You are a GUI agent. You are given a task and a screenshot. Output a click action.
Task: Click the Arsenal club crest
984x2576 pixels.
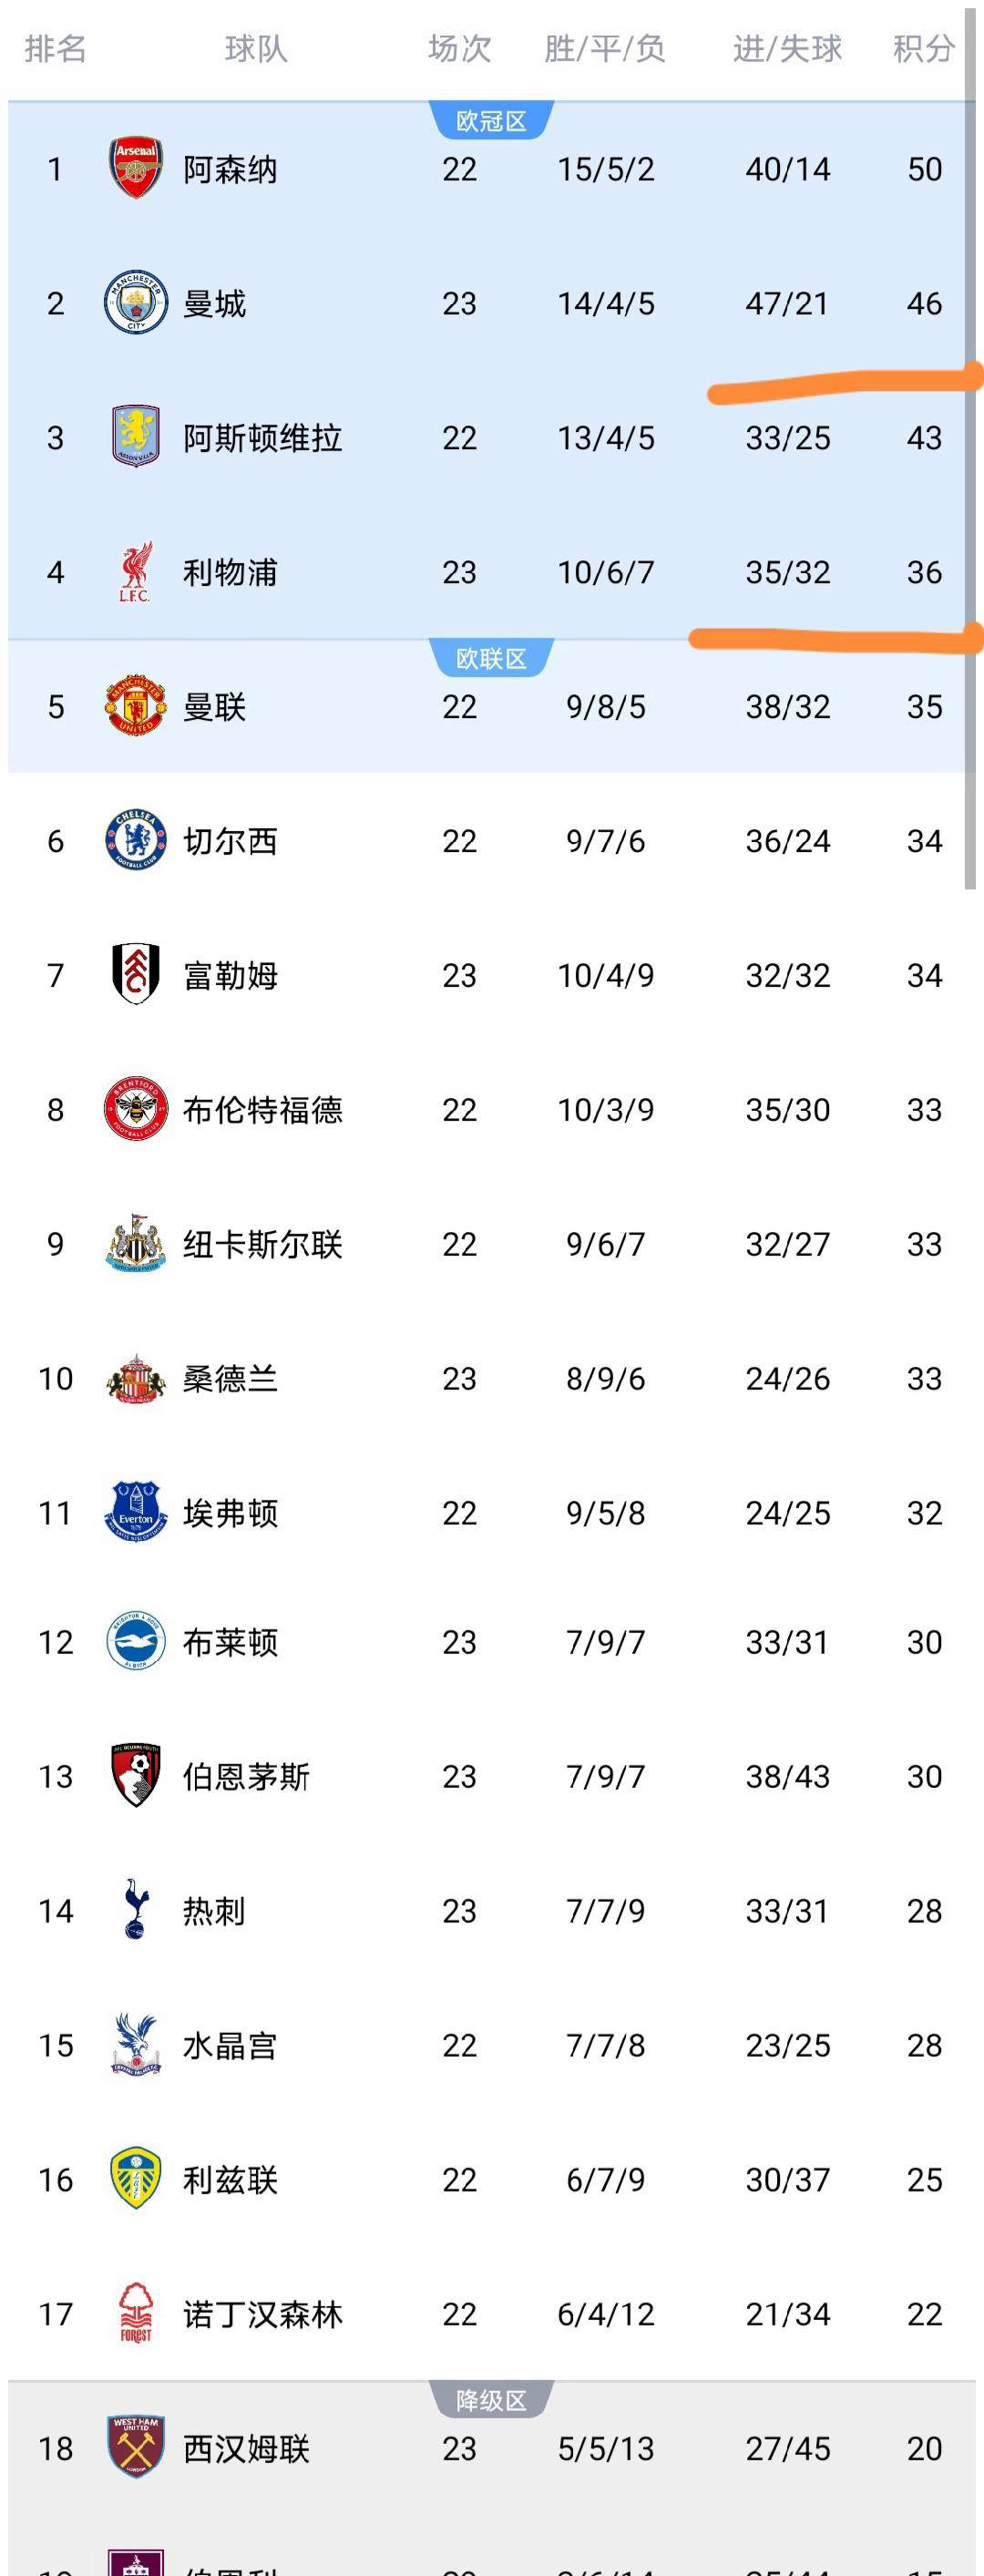pyautogui.click(x=135, y=169)
